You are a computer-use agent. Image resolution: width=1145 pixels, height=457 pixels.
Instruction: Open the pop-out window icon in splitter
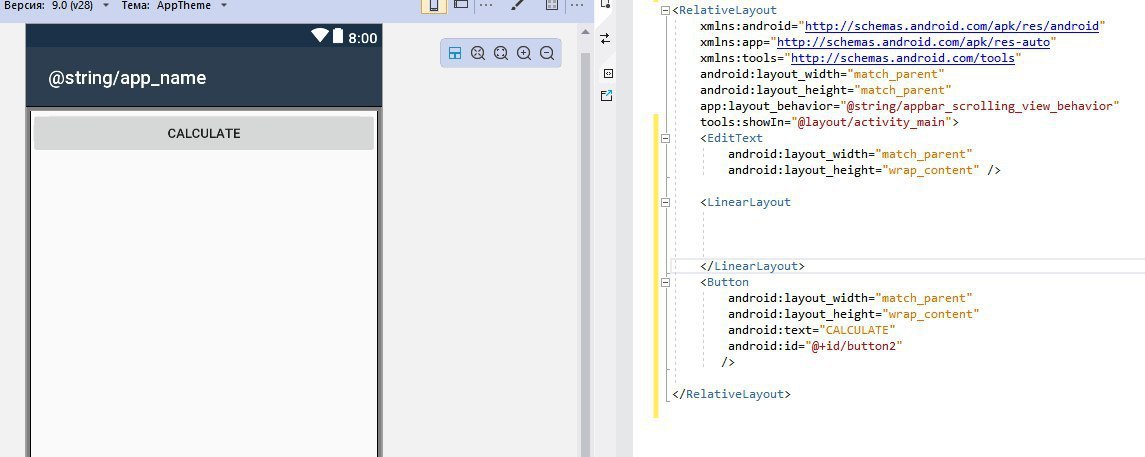[607, 95]
